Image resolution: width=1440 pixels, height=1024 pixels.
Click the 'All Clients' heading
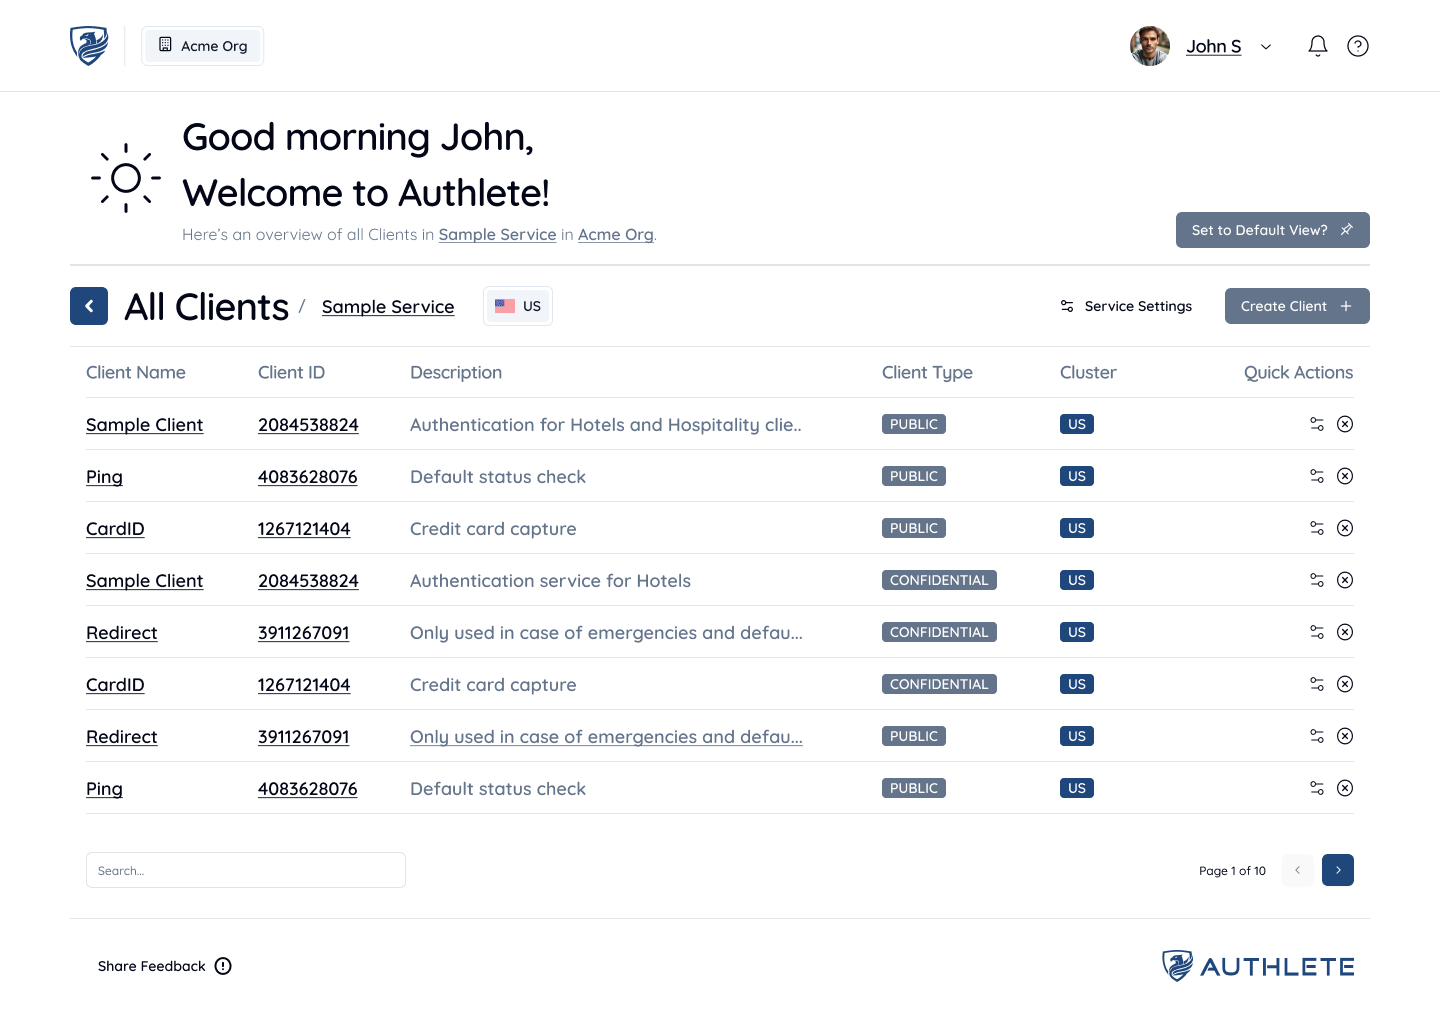click(x=206, y=307)
